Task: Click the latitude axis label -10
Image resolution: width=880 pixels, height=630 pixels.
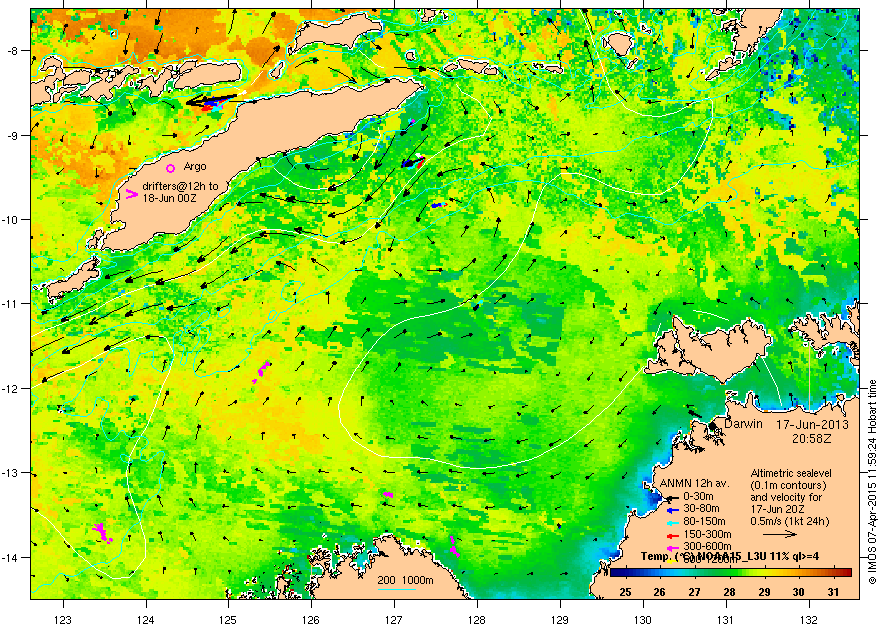Action: [11, 219]
